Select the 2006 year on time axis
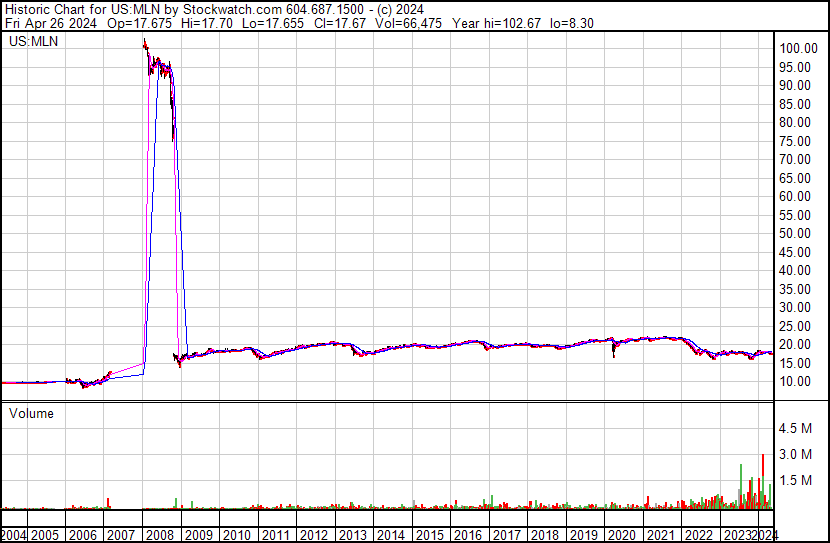Viewport: 830px width, 543px height. point(83,535)
